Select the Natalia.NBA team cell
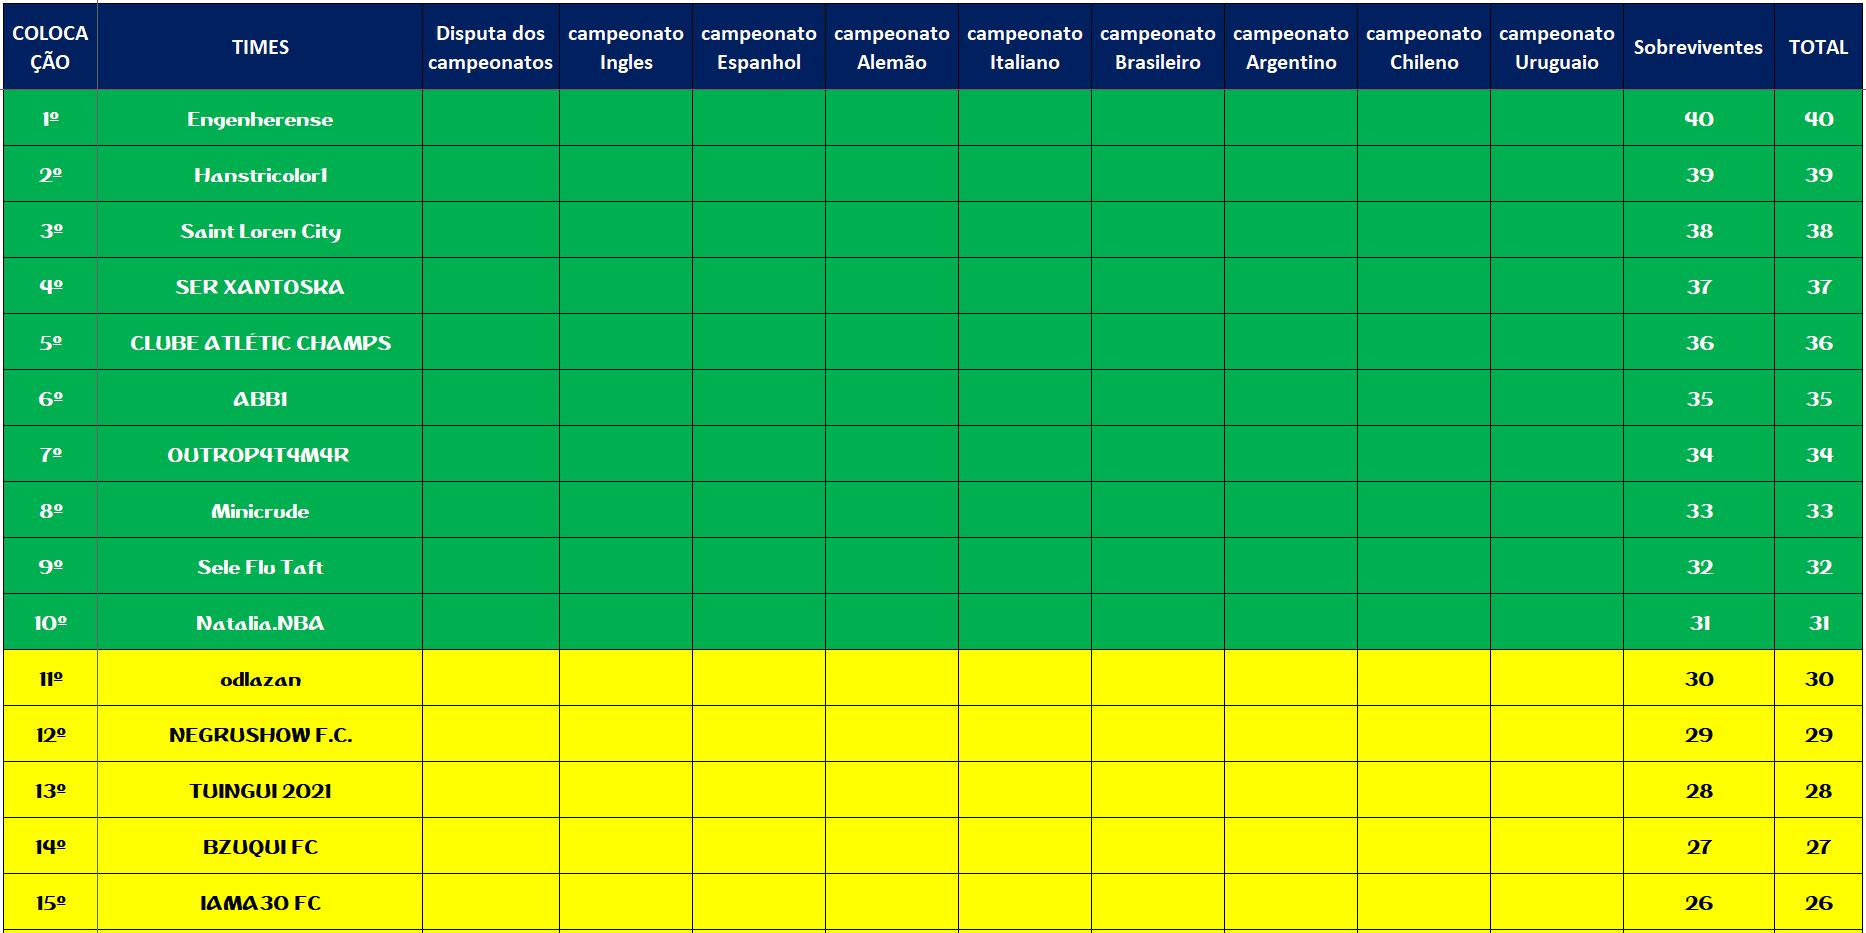This screenshot has width=1866, height=933. tap(260, 623)
